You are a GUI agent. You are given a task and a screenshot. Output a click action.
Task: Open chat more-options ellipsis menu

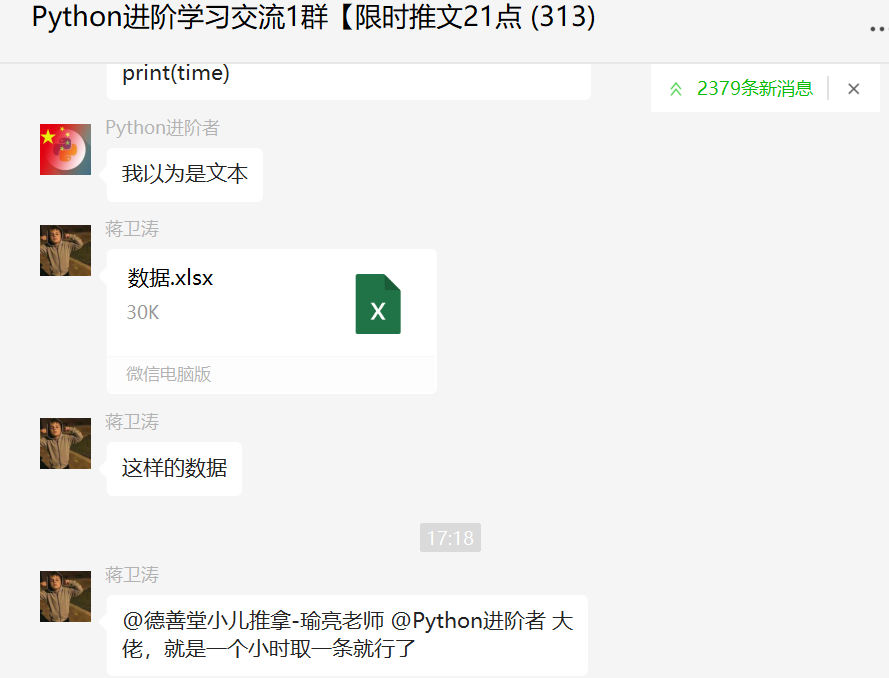tap(878, 29)
